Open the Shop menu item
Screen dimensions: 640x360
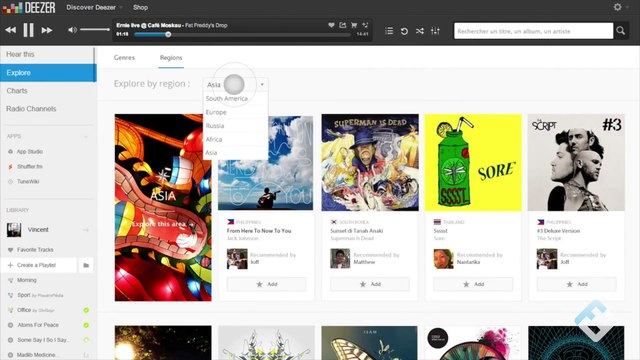[x=140, y=7]
